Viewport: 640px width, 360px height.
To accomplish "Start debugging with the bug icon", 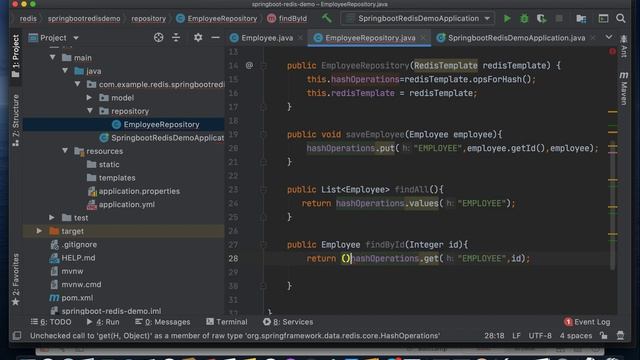I will 524,18.
